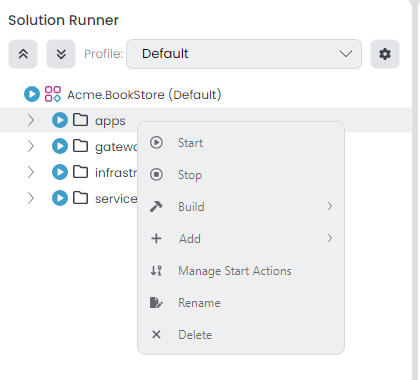Open the Build submenu entry
The height and width of the screenshot is (380, 420).
[x=241, y=207]
